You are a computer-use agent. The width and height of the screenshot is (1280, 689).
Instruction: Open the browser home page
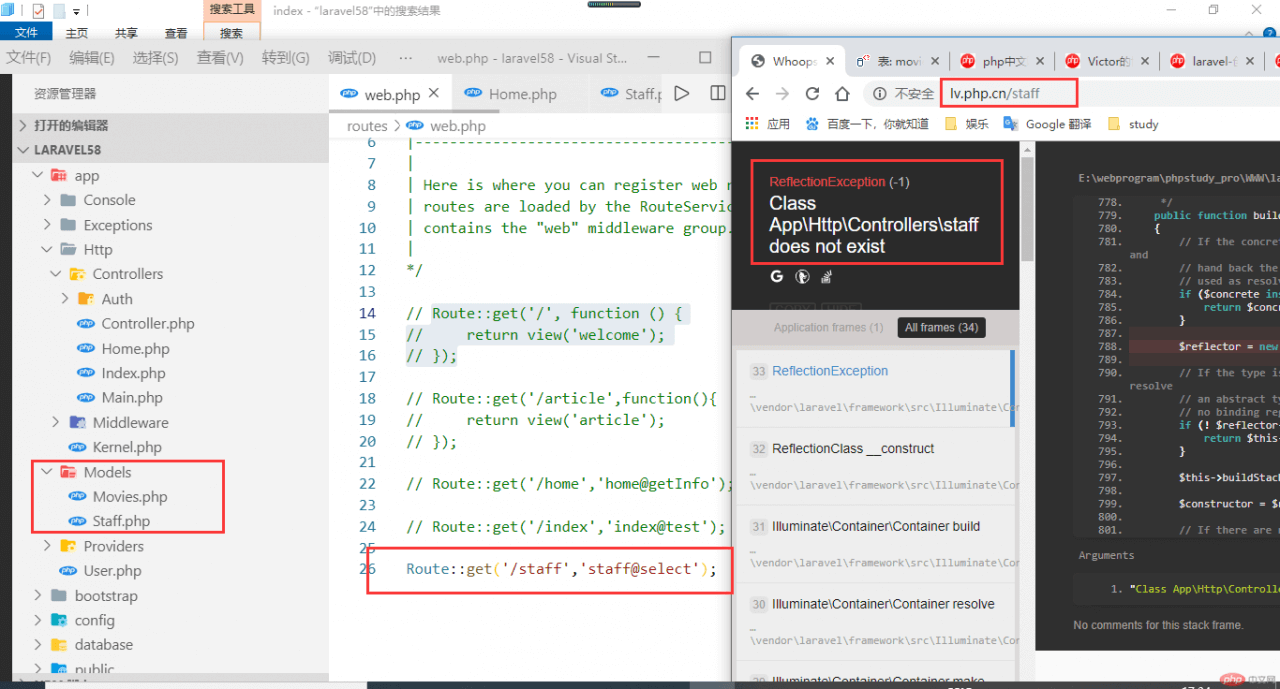tap(843, 94)
